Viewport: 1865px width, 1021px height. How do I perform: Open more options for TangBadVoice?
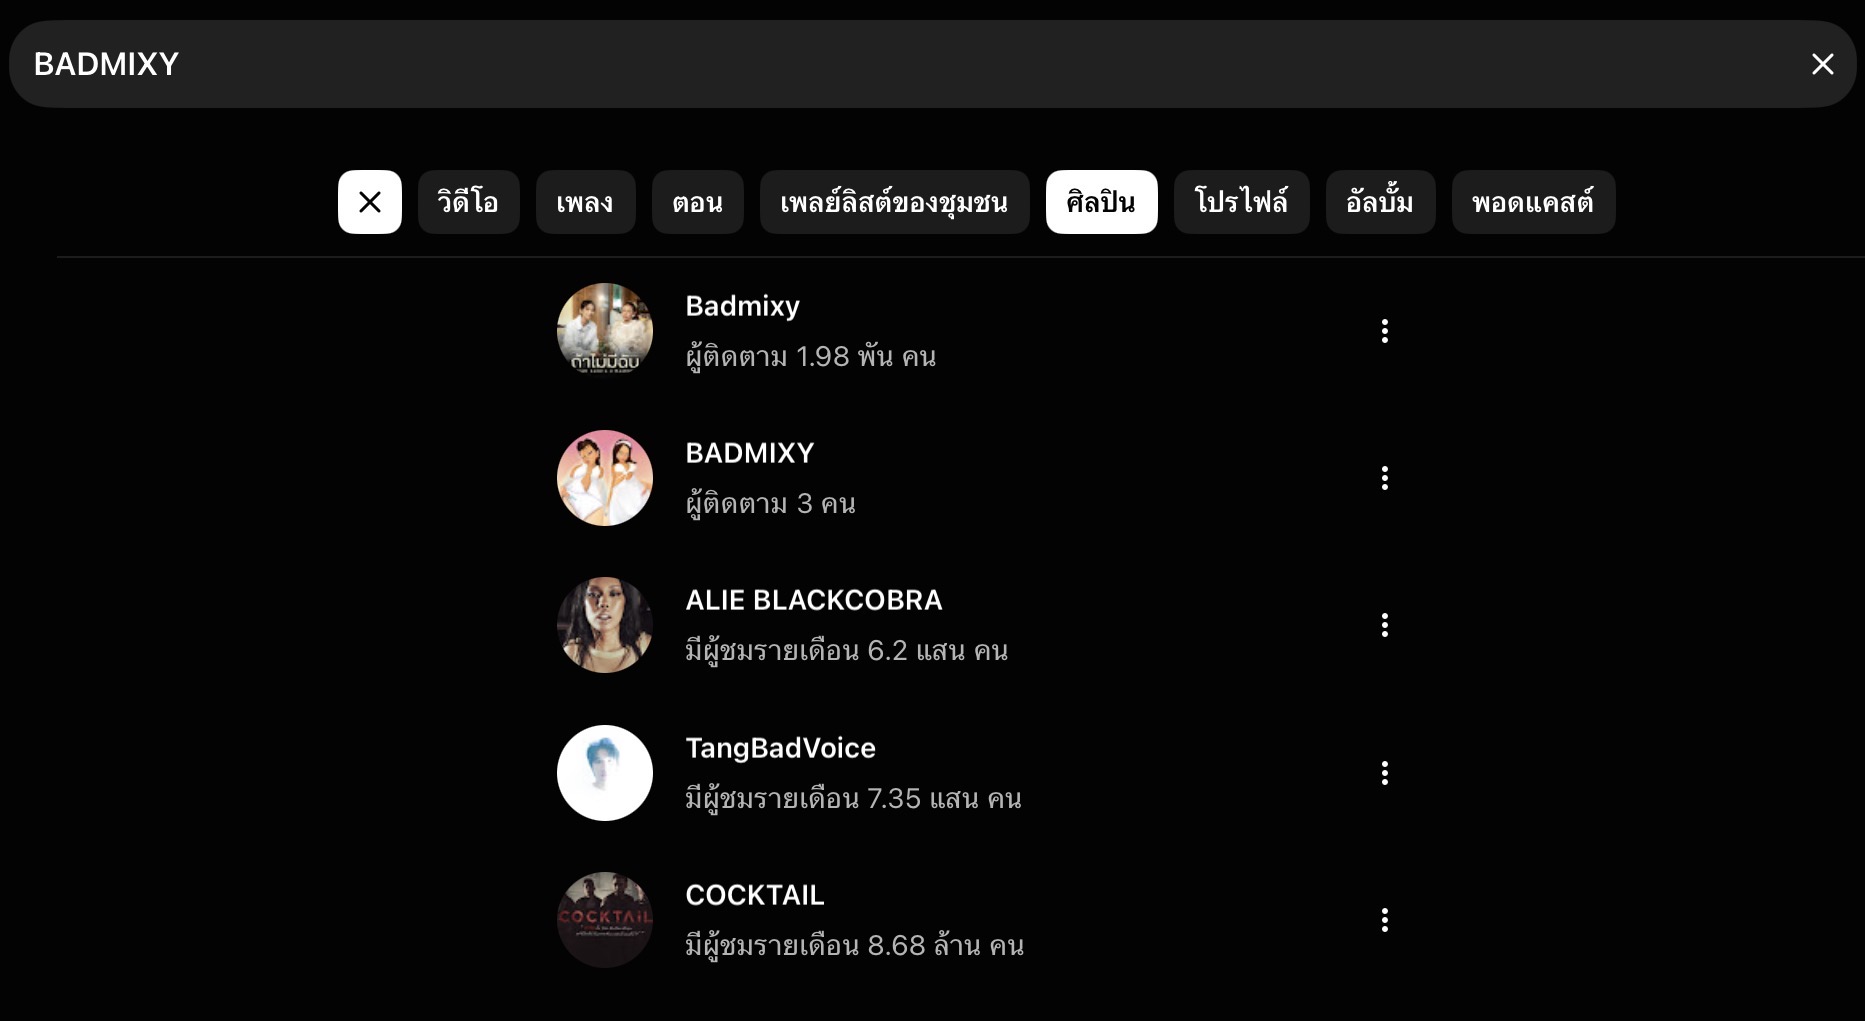click(1385, 773)
